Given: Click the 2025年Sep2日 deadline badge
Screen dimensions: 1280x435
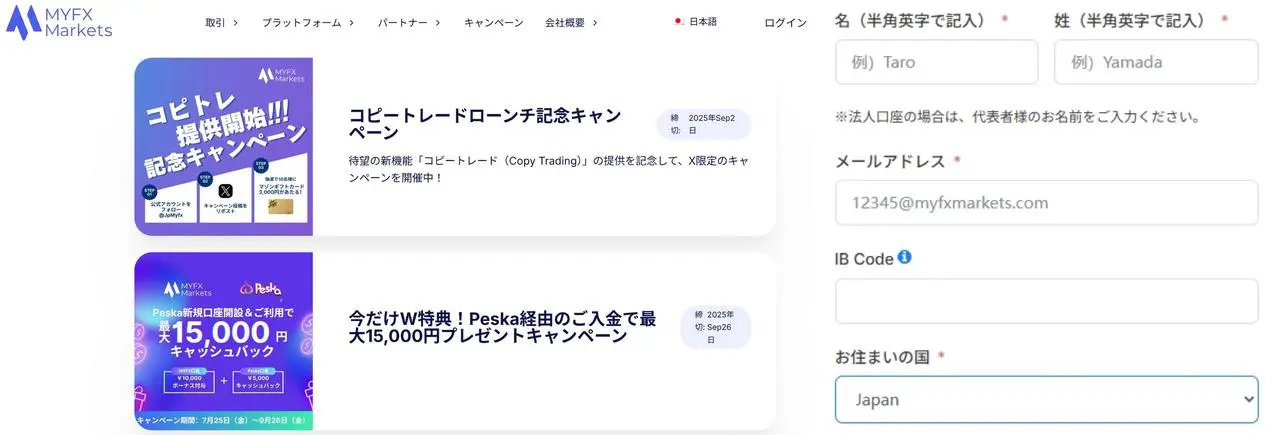Looking at the screenshot, I should click(703, 124).
